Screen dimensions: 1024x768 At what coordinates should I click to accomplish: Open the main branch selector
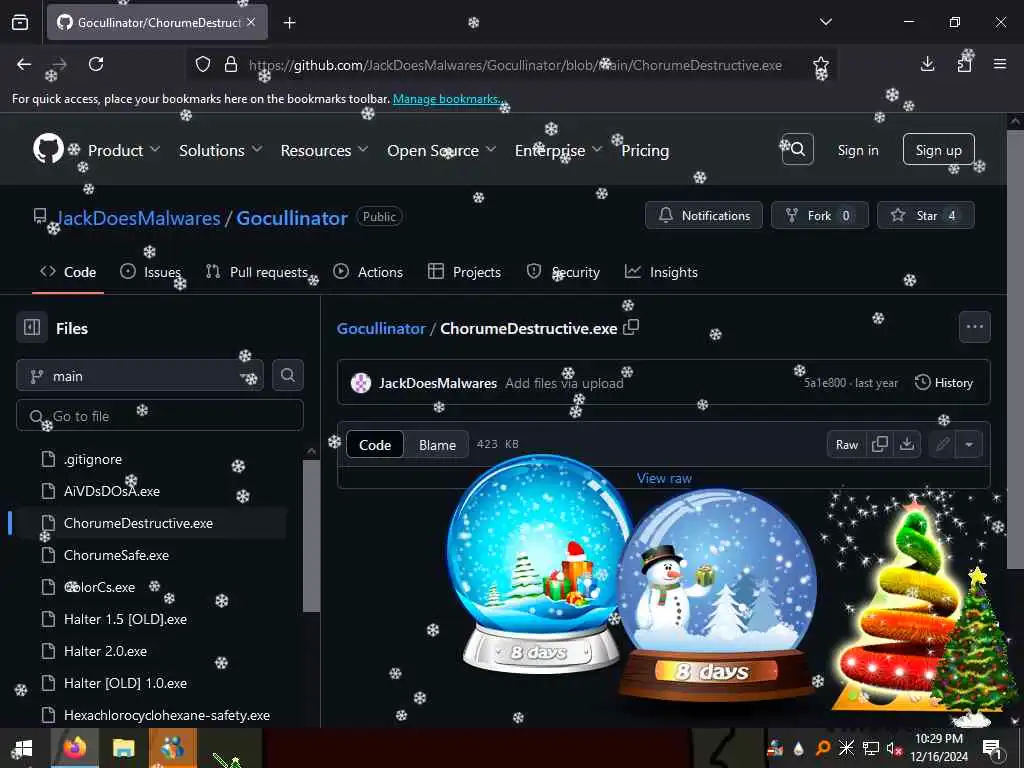tap(140, 376)
